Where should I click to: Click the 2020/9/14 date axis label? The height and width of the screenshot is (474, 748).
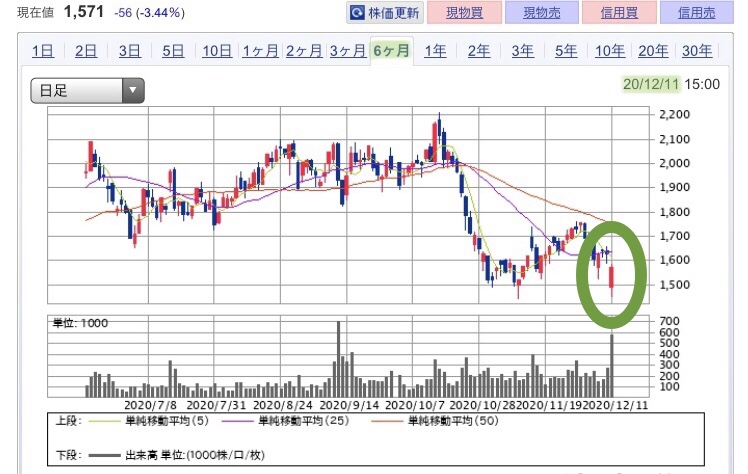[x=349, y=405]
